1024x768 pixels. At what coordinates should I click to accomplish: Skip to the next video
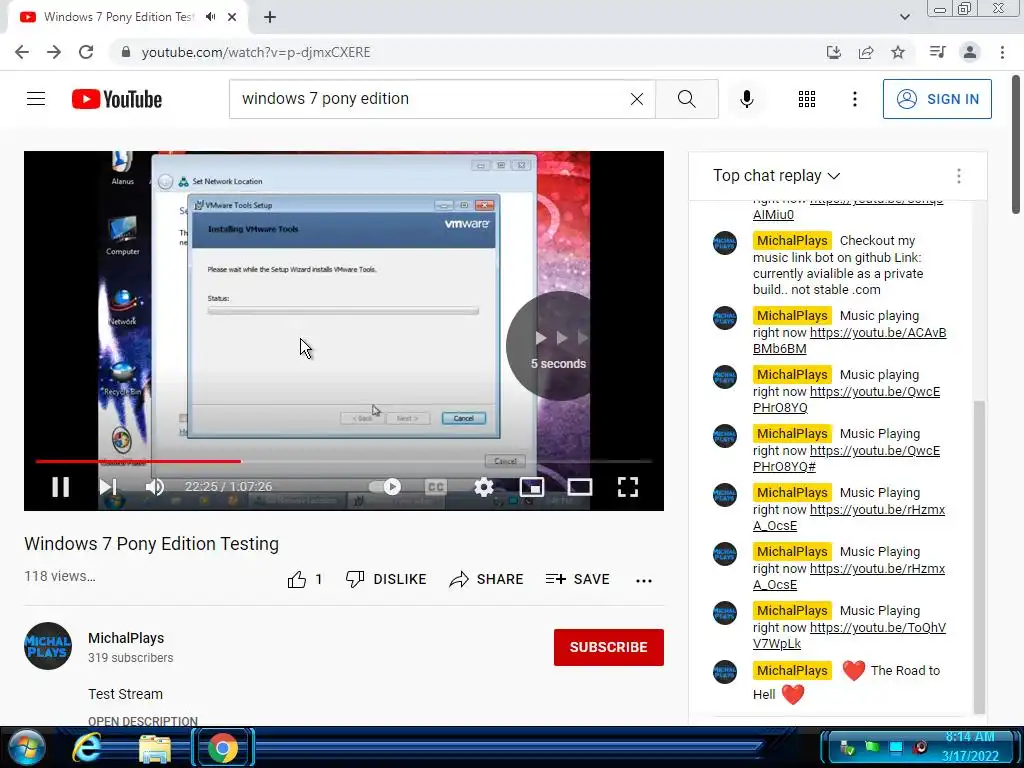pyautogui.click(x=108, y=487)
